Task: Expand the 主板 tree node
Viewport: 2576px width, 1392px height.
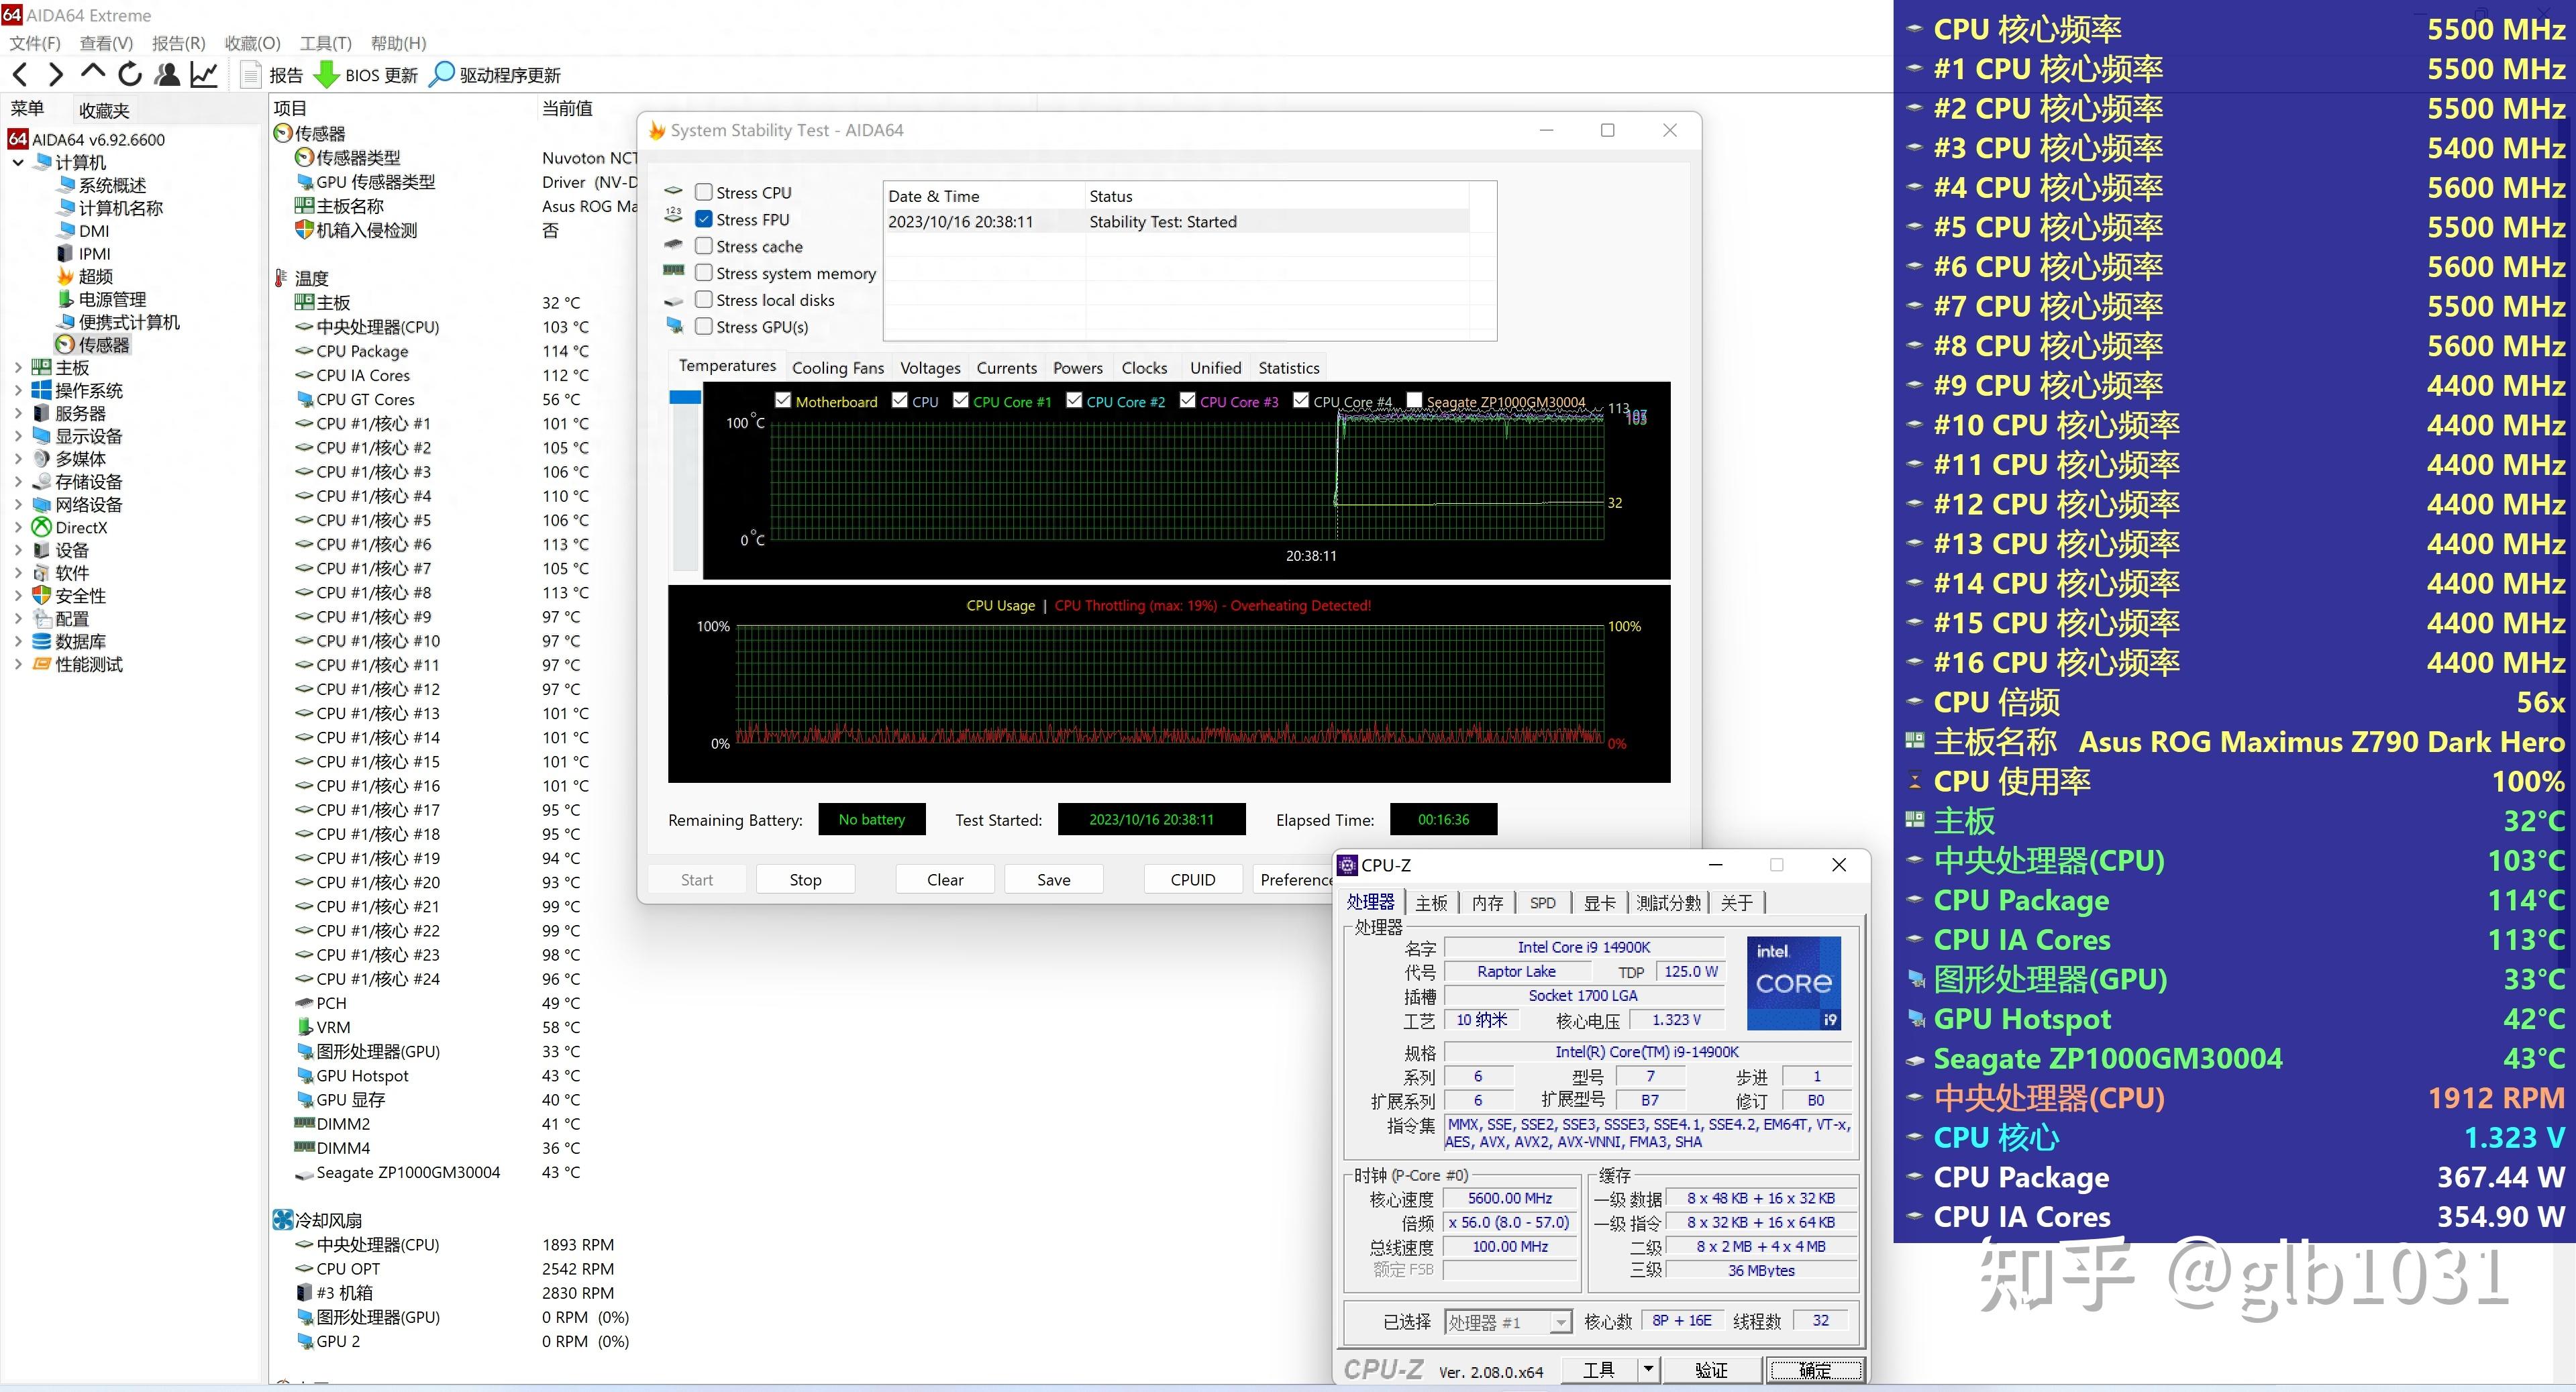Action: click(x=17, y=367)
